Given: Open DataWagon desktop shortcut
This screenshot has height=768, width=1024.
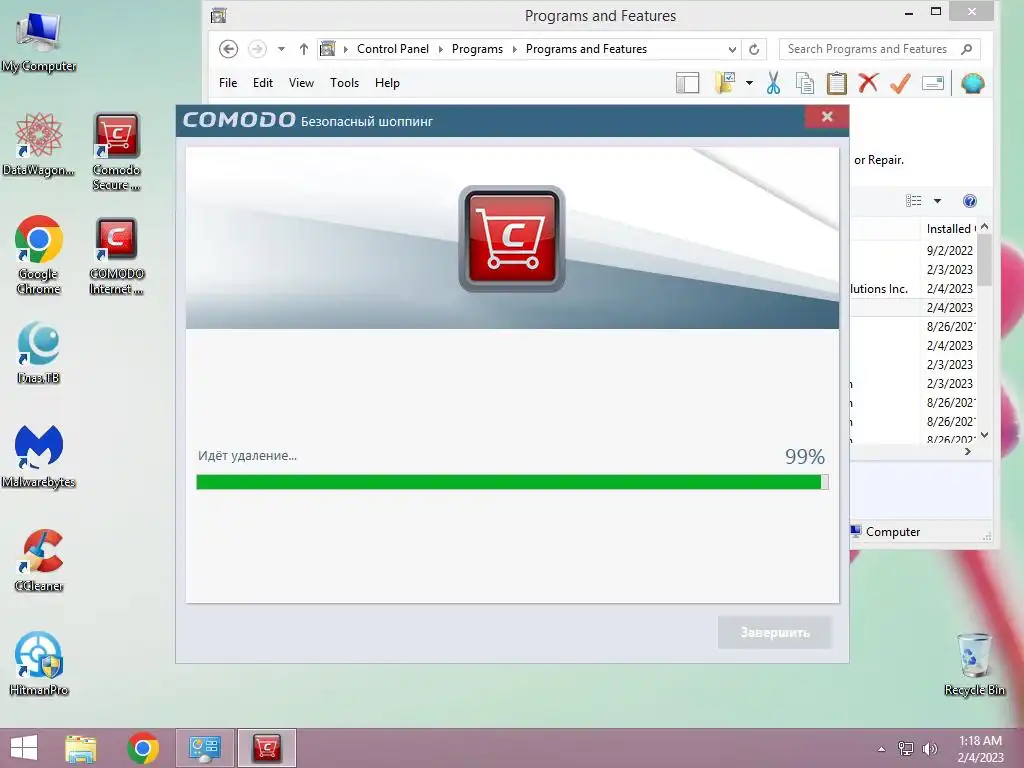Looking at the screenshot, I should tap(39, 144).
